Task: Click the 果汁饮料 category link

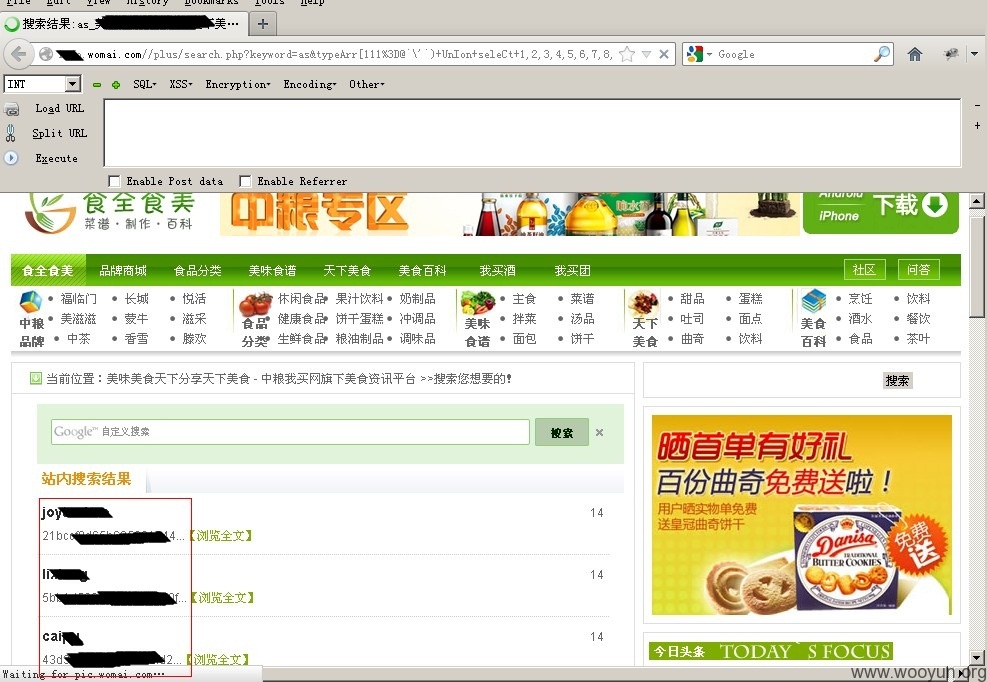Action: point(359,298)
